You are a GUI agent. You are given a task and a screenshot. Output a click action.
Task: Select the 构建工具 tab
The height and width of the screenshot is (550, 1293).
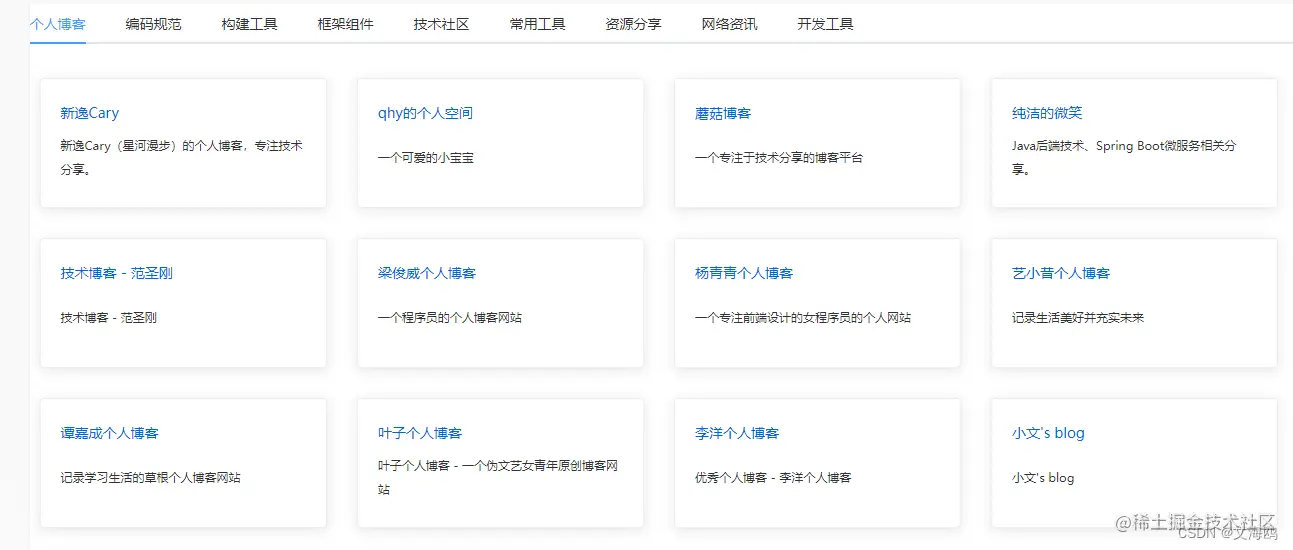pos(250,24)
